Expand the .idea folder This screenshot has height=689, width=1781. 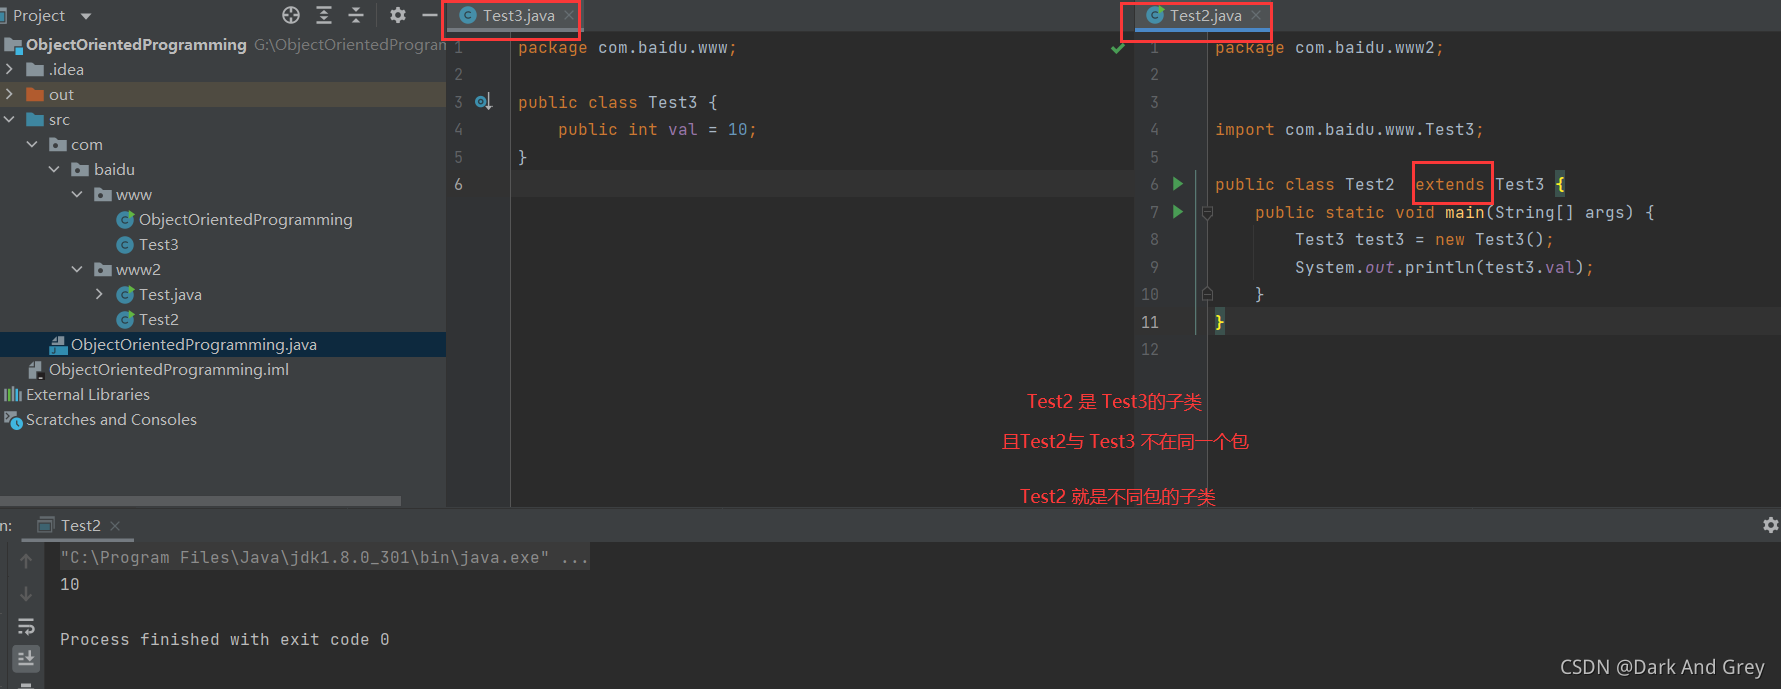pyautogui.click(x=10, y=69)
